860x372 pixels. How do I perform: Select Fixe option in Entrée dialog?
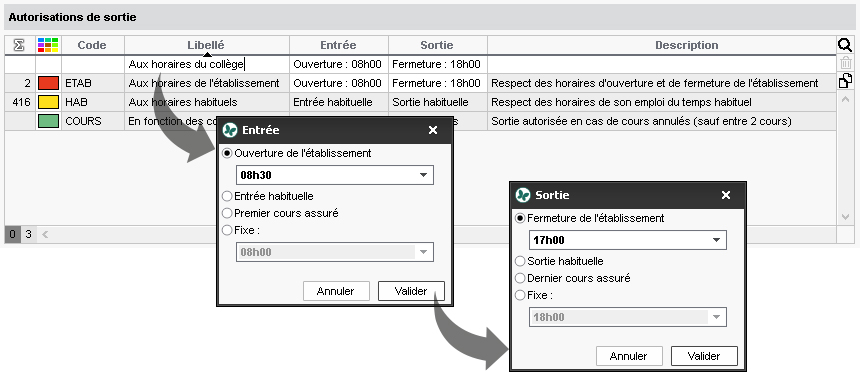[x=227, y=230]
